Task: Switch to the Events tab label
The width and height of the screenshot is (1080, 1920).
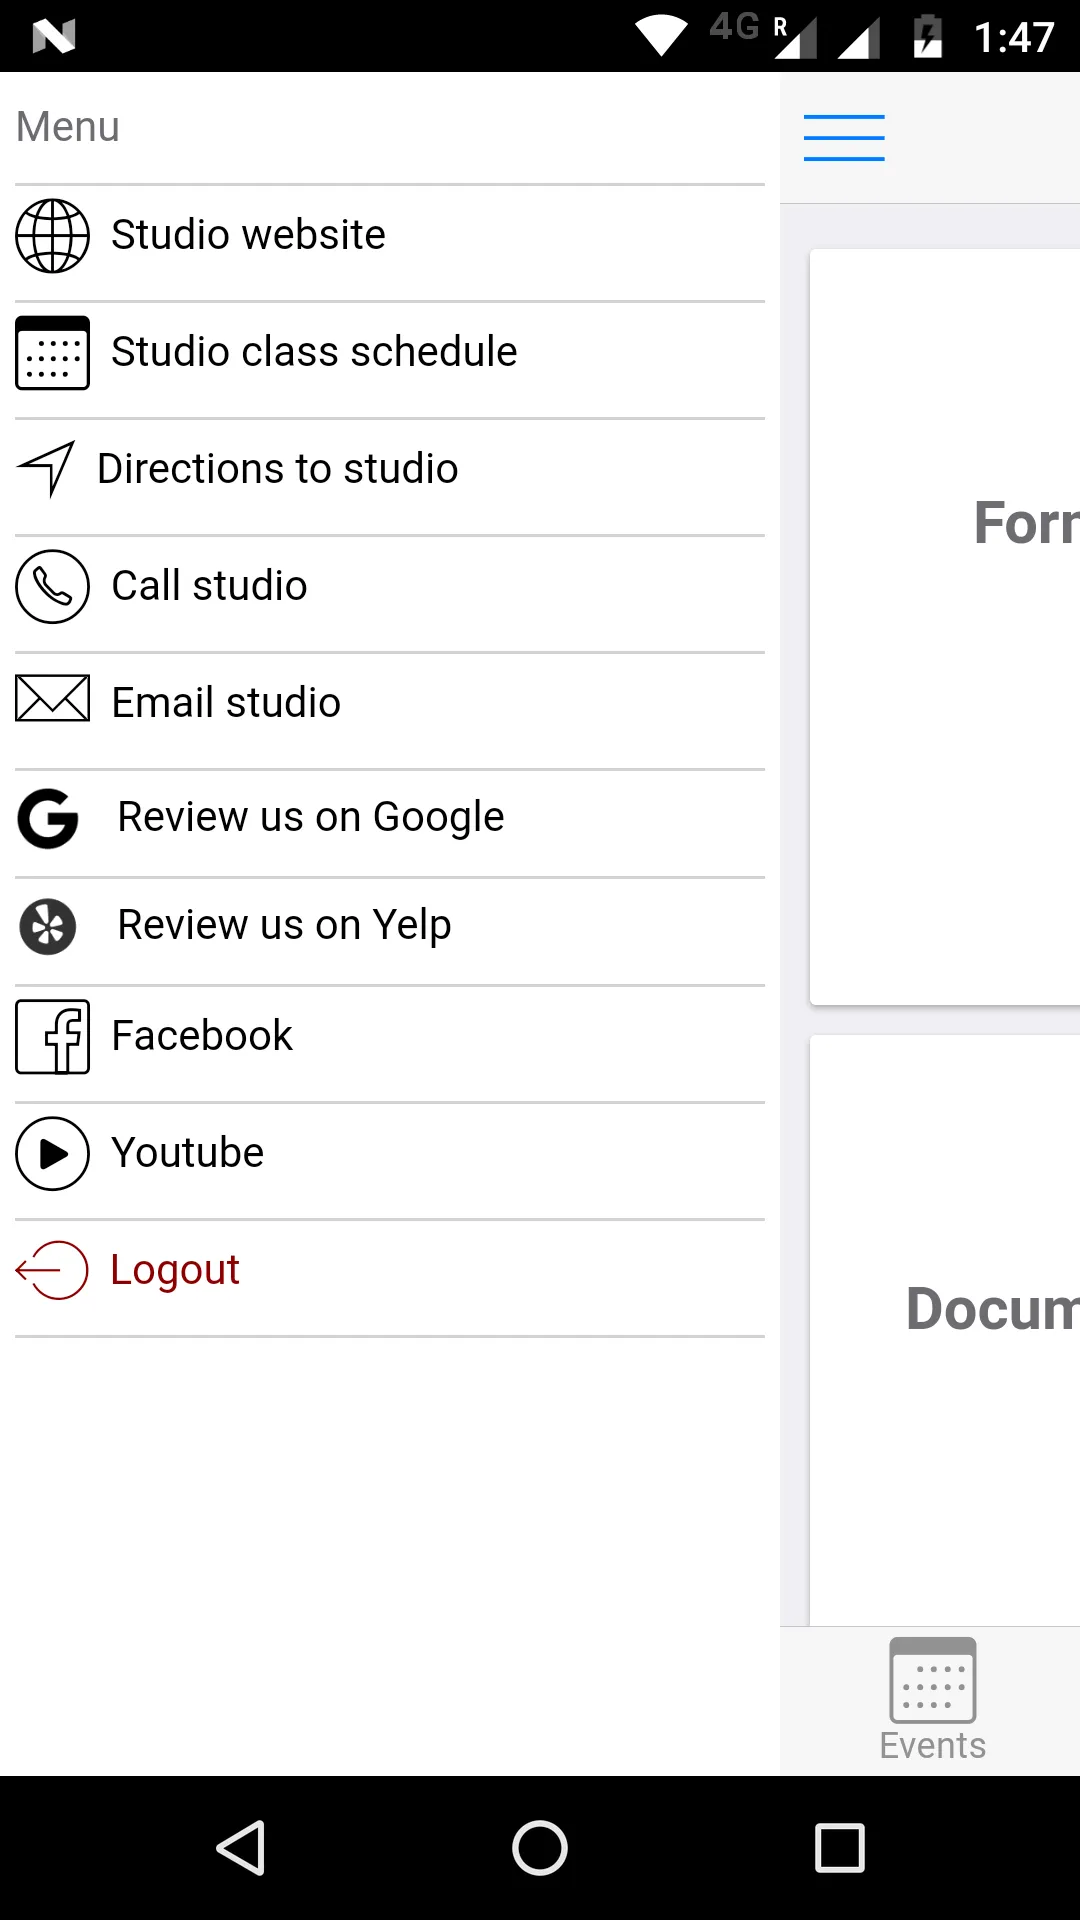Action: 933,1746
